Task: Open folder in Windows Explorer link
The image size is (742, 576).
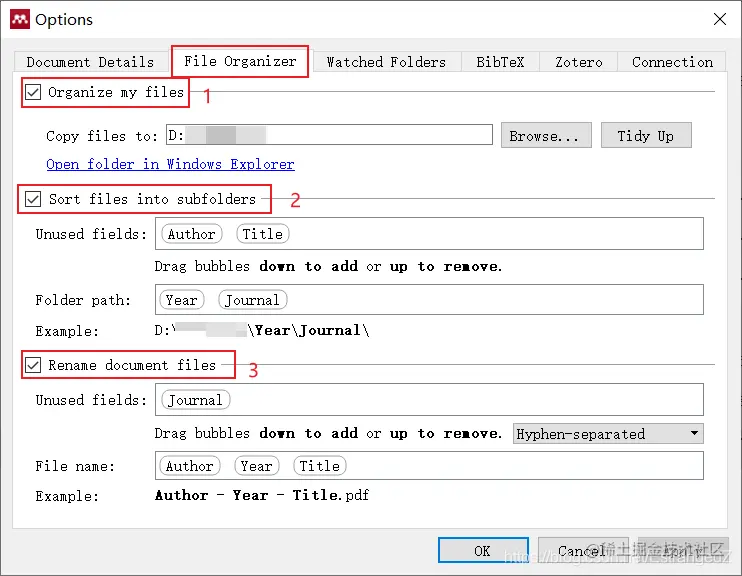Action: coord(170,164)
